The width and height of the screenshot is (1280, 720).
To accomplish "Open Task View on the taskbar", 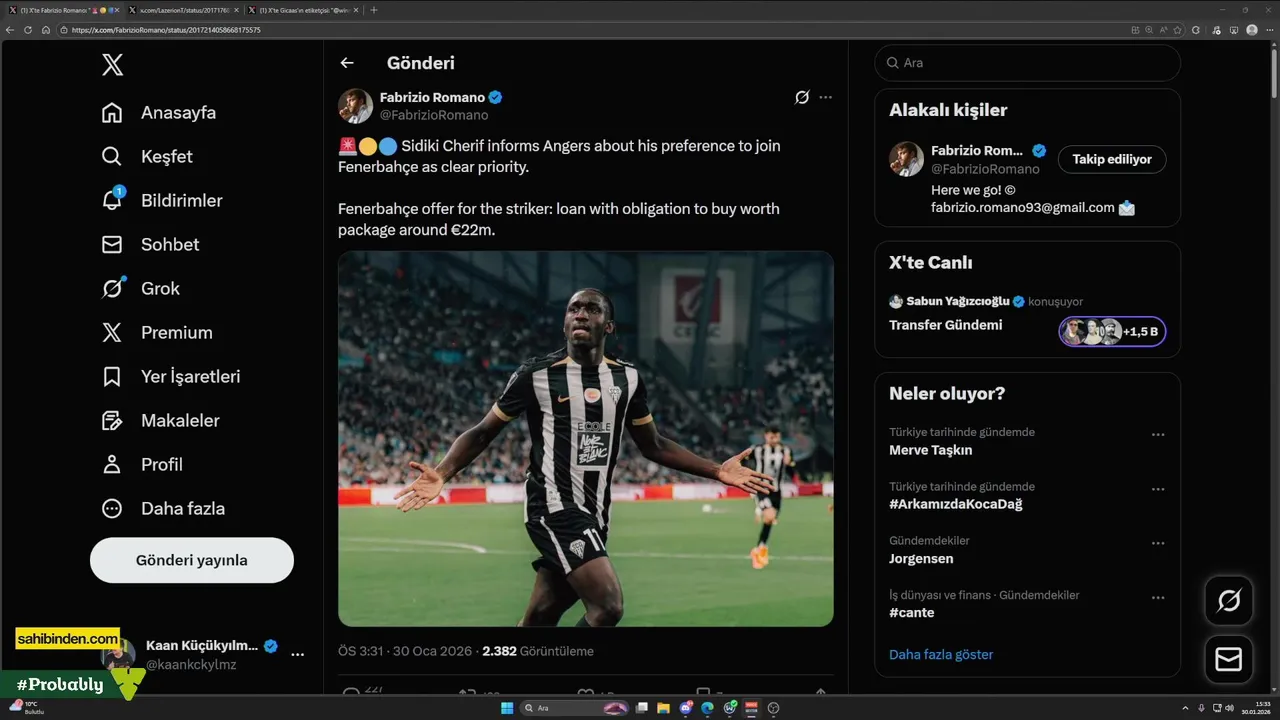I will click(x=642, y=708).
